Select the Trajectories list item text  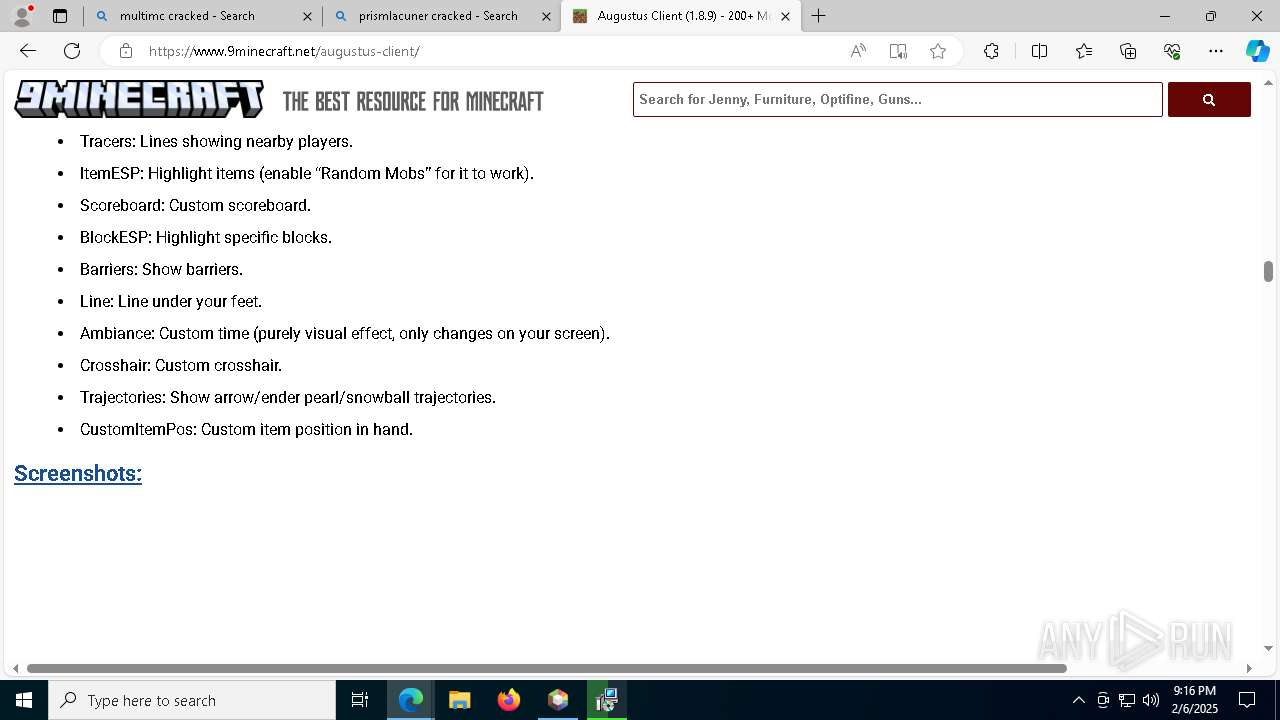288,397
